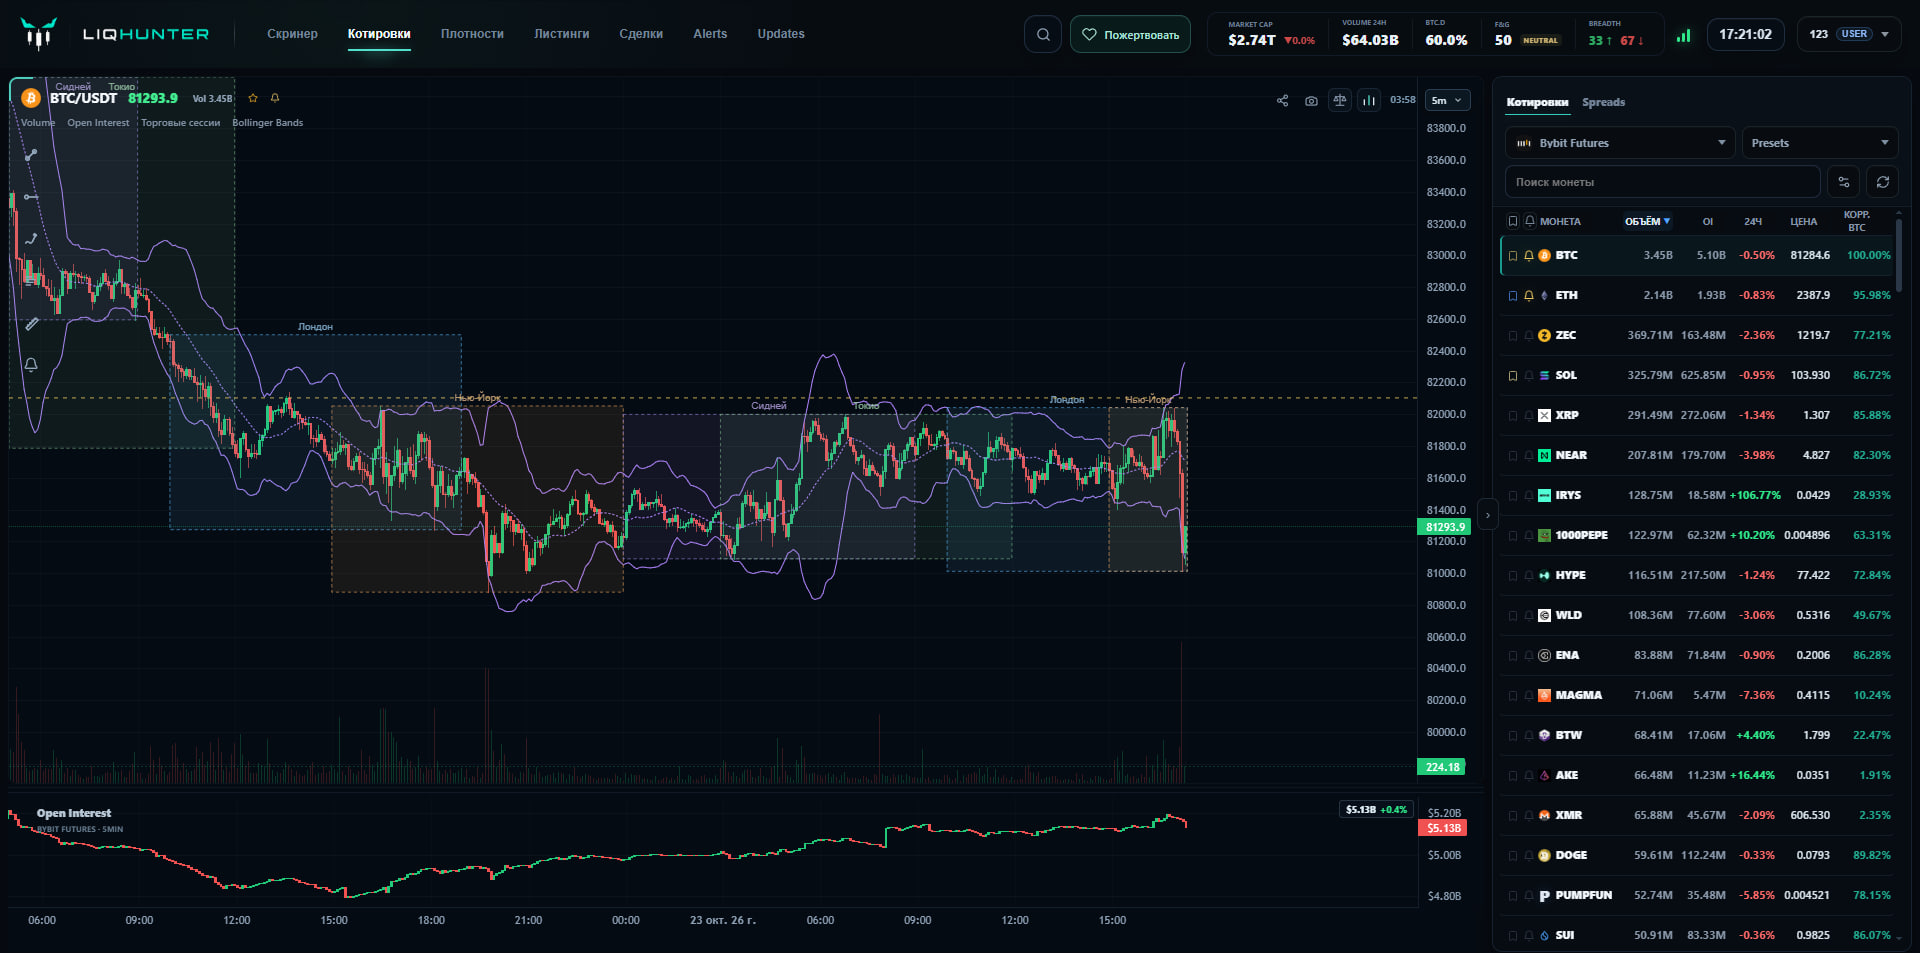The image size is (1920, 953).
Task: Open the Листинги tab
Action: 561,34
